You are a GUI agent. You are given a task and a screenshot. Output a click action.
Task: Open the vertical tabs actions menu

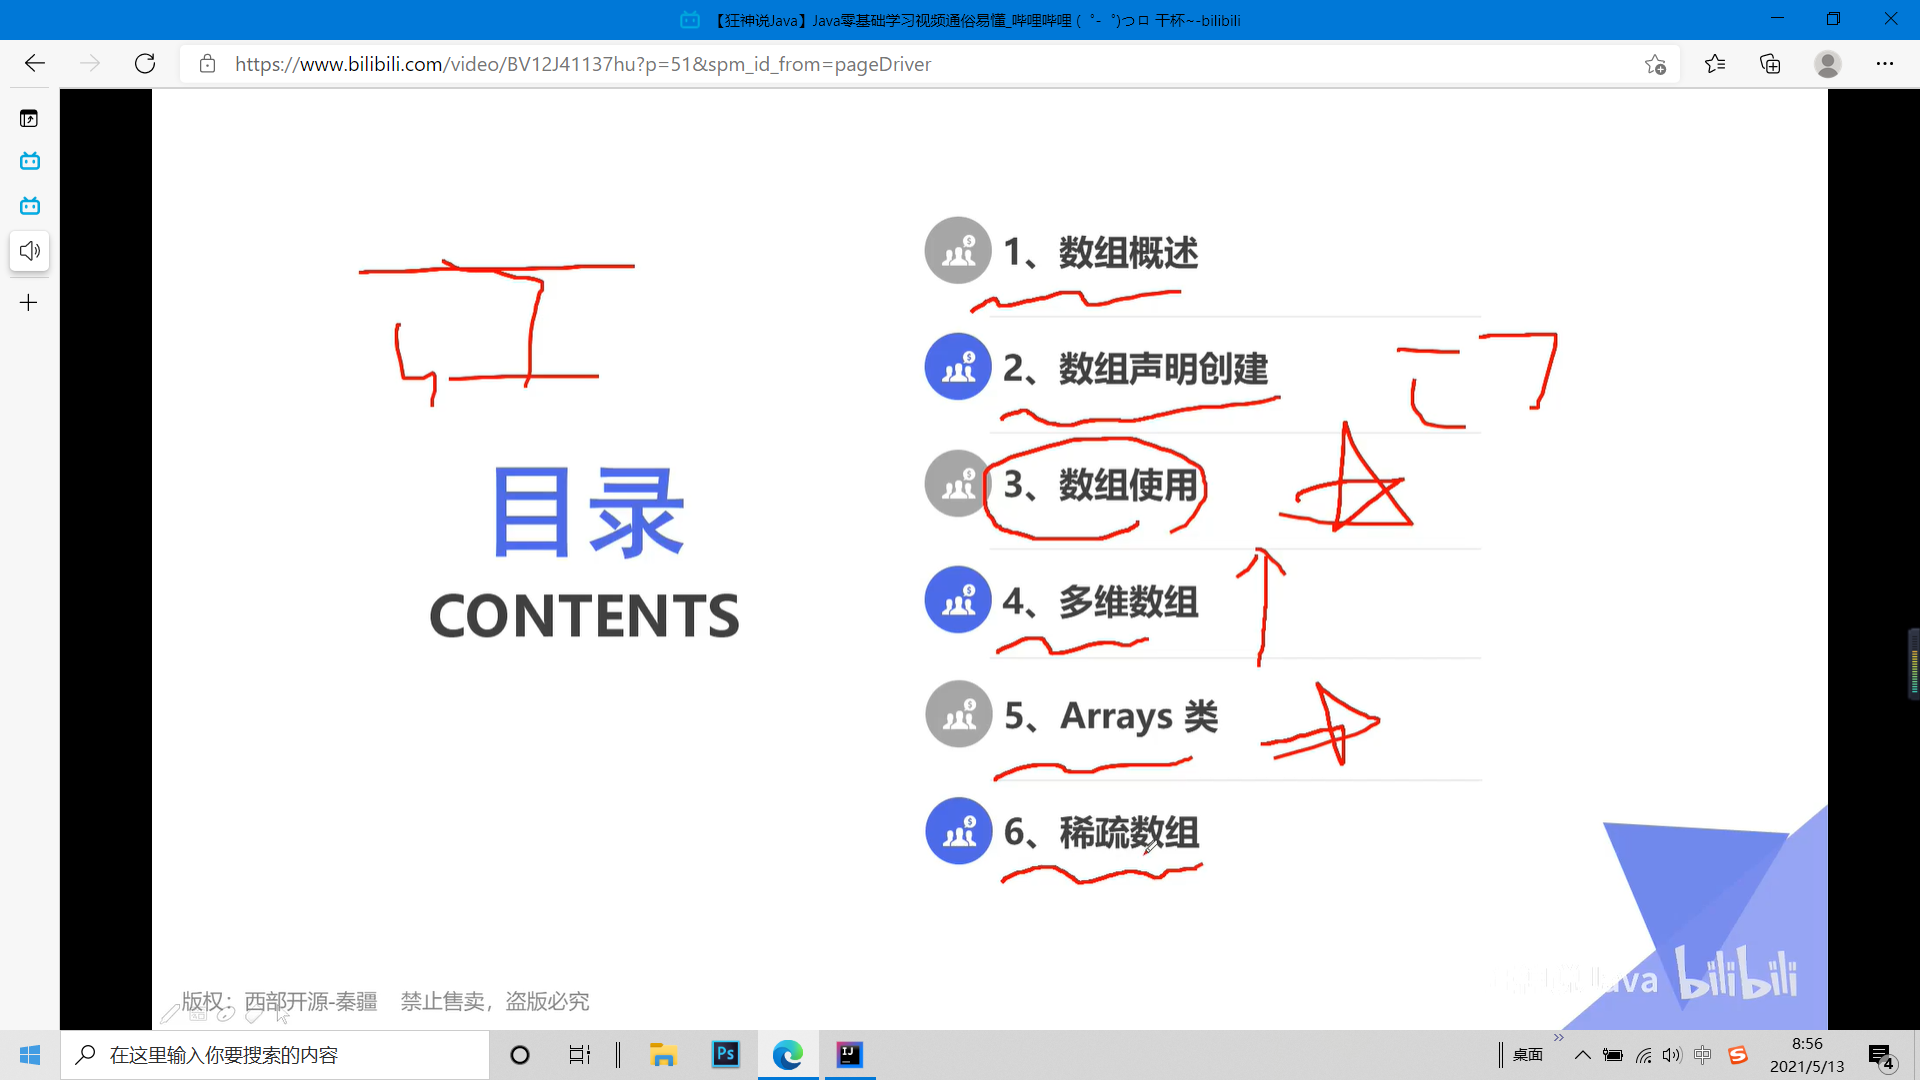[29, 119]
